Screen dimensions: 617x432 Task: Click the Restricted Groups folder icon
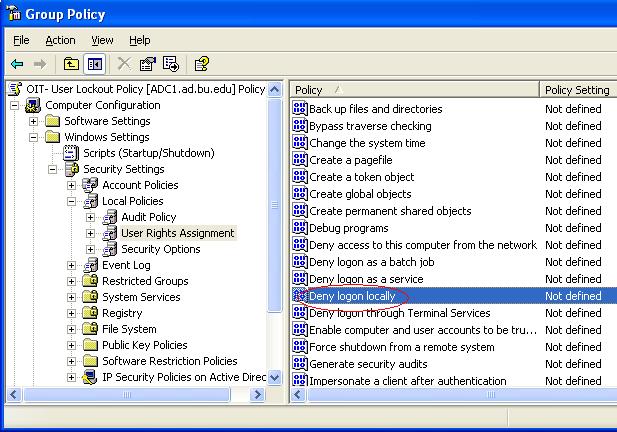point(91,281)
